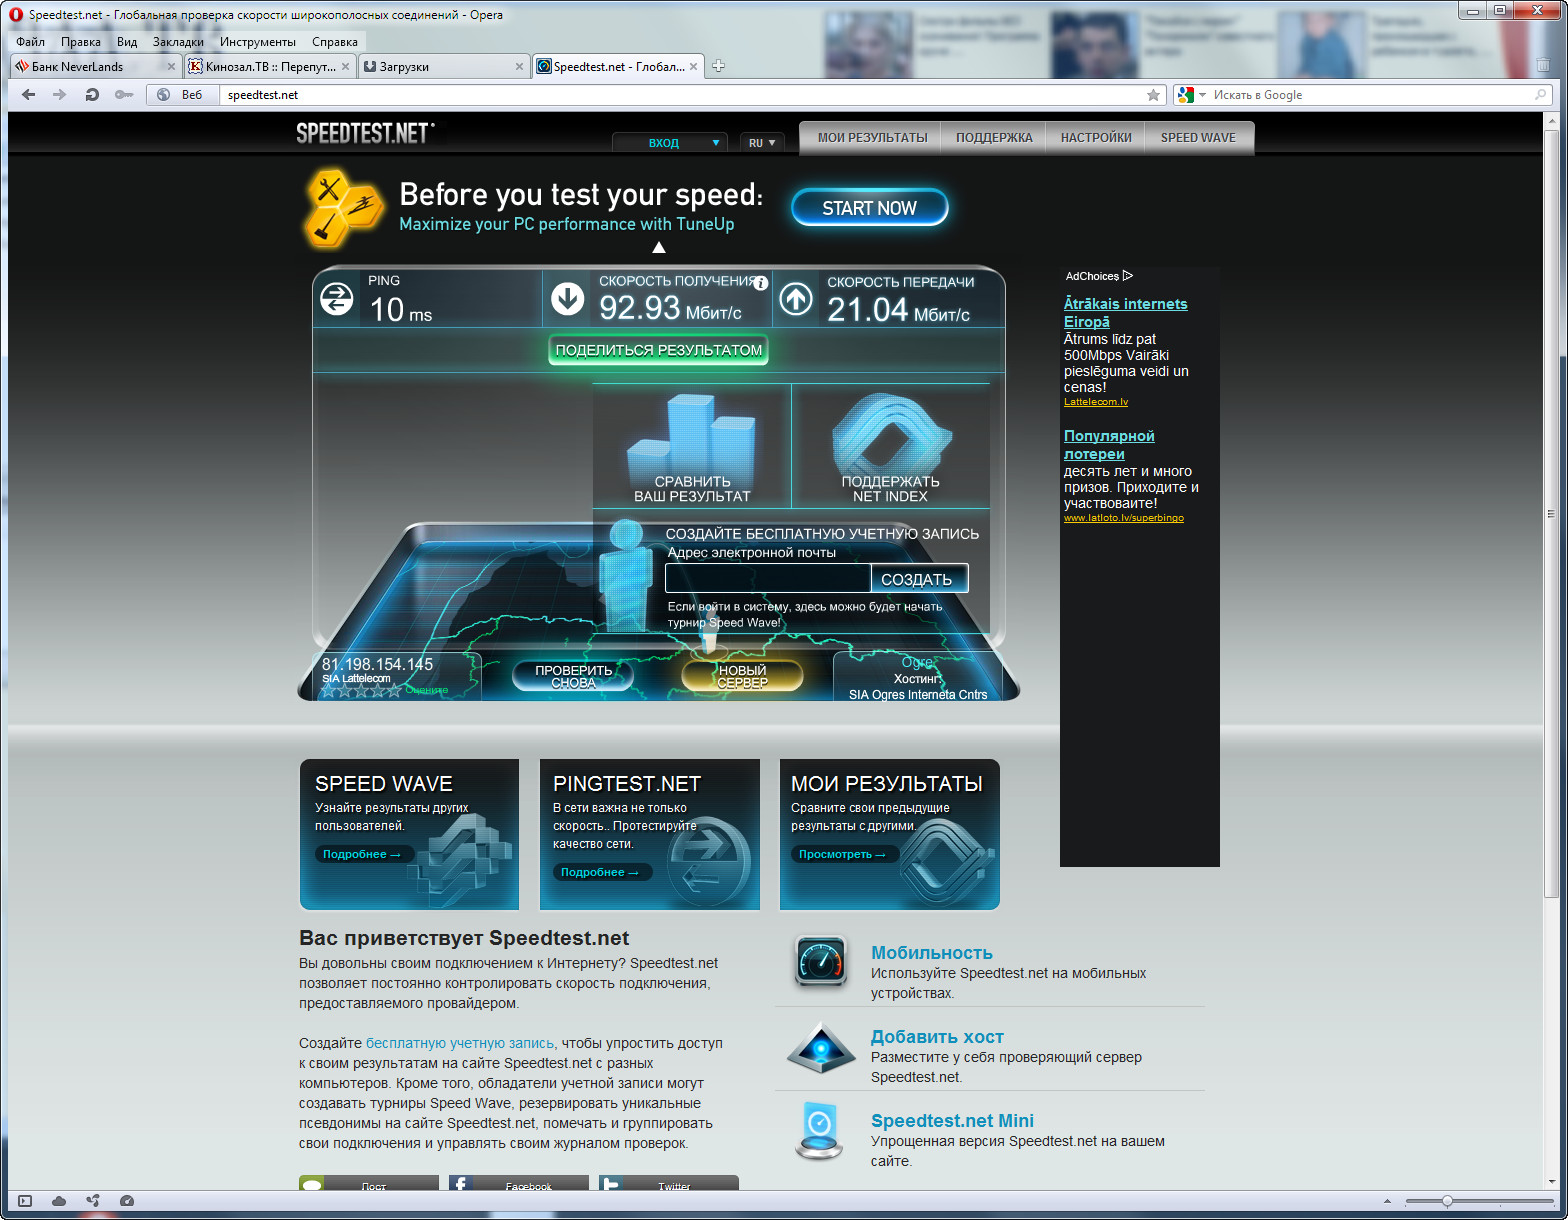
Task: Open the SPEED WAVE navigation tab
Action: coord(1198,138)
